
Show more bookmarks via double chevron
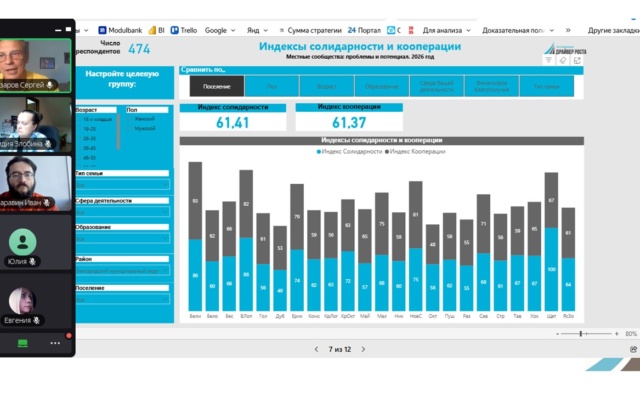click(568, 30)
